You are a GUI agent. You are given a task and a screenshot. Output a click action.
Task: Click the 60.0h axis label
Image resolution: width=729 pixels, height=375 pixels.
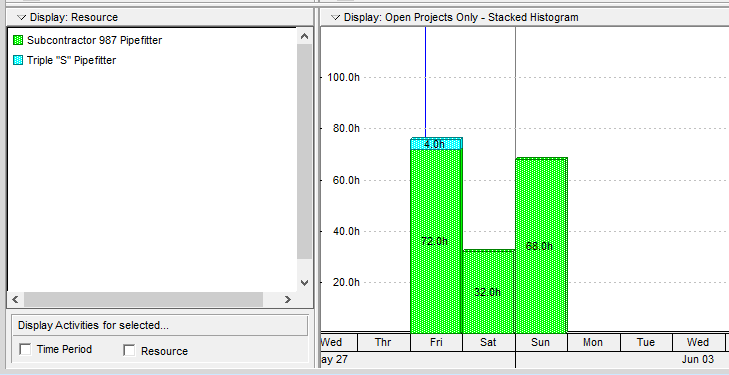(x=346, y=180)
